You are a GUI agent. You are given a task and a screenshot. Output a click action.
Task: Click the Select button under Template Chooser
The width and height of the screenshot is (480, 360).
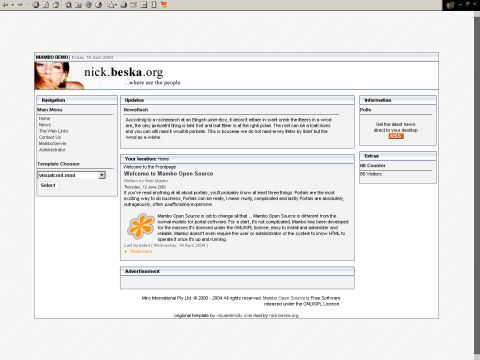[48, 185]
